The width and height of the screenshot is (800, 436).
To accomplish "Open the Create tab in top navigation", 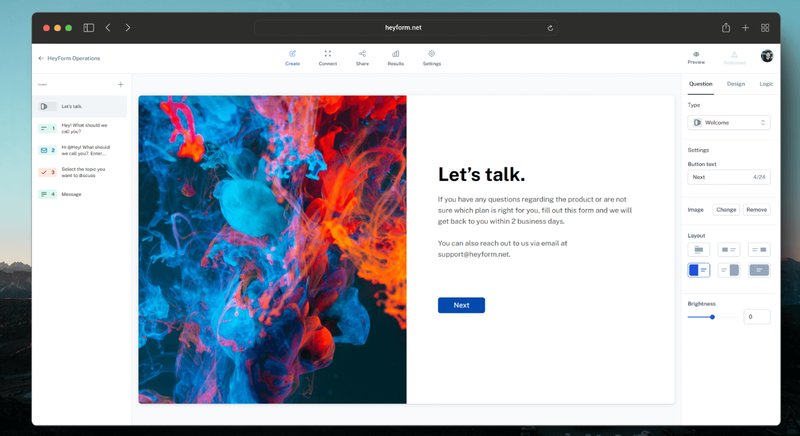I will [292, 57].
